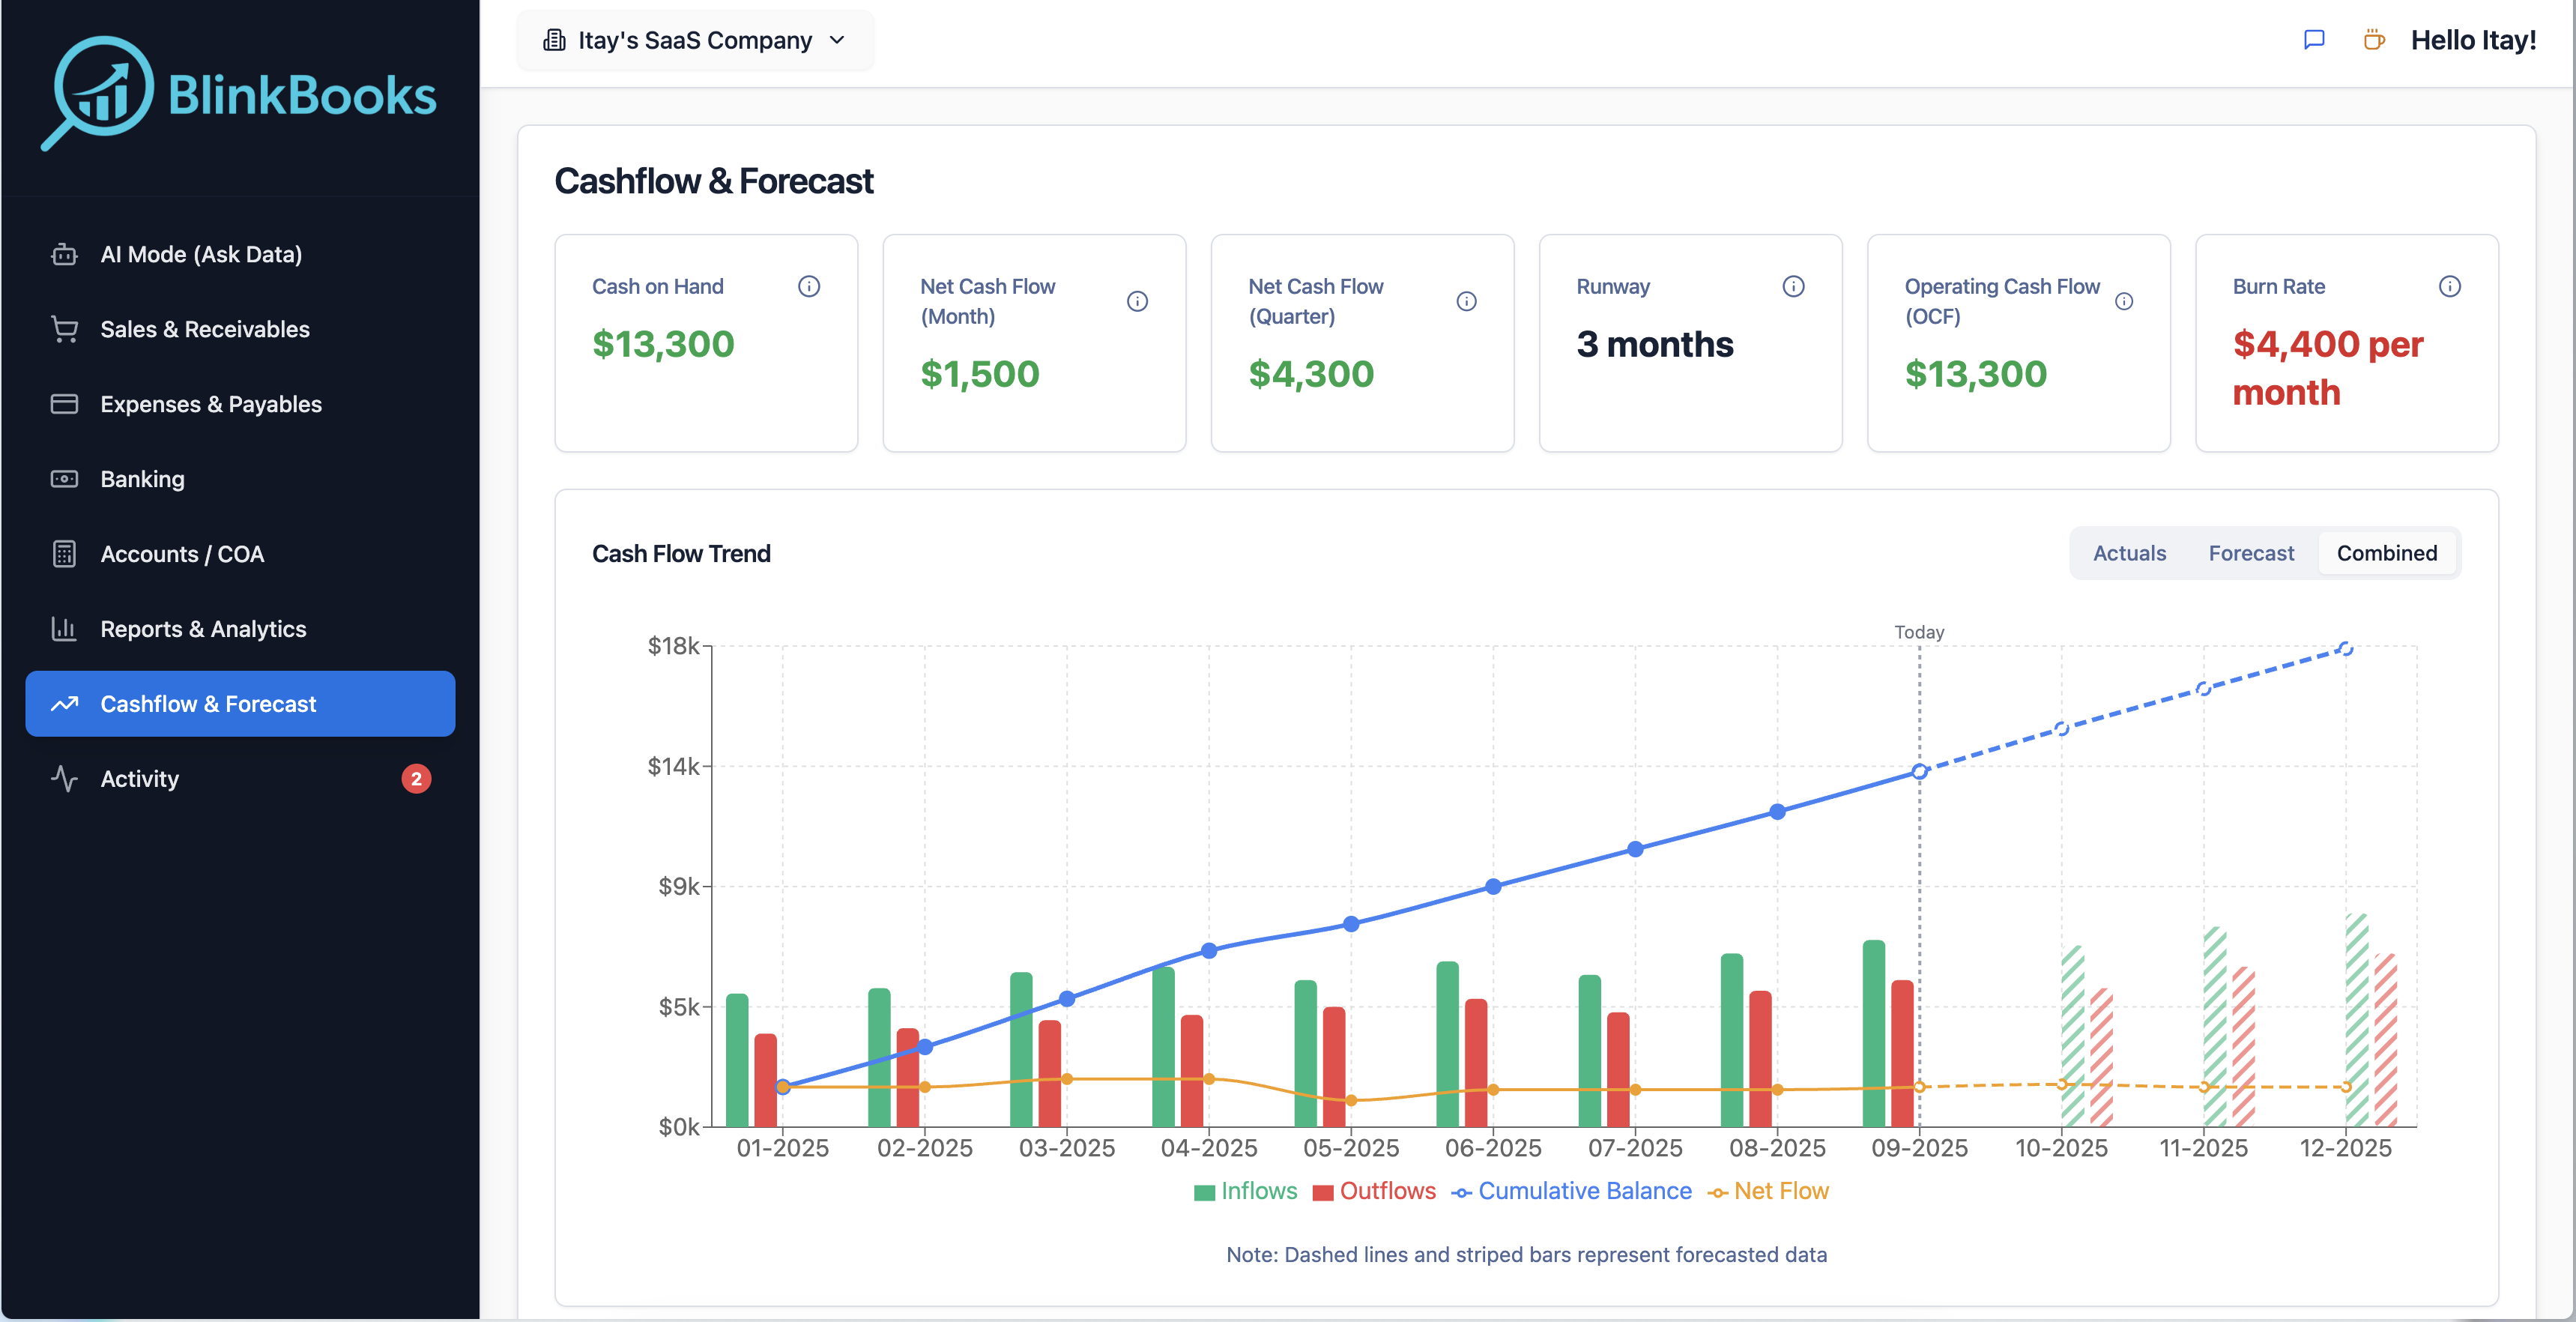Viewport: 2576px width, 1322px height.
Task: Click the Operating Cash Flow info icon
Action: pos(2124,302)
